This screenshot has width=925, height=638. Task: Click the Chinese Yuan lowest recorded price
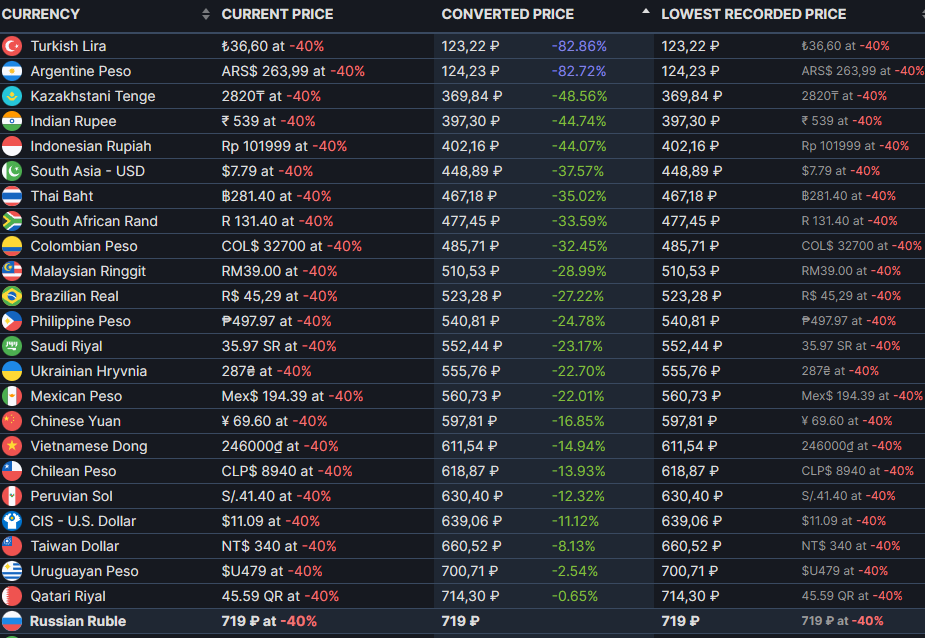click(x=689, y=421)
